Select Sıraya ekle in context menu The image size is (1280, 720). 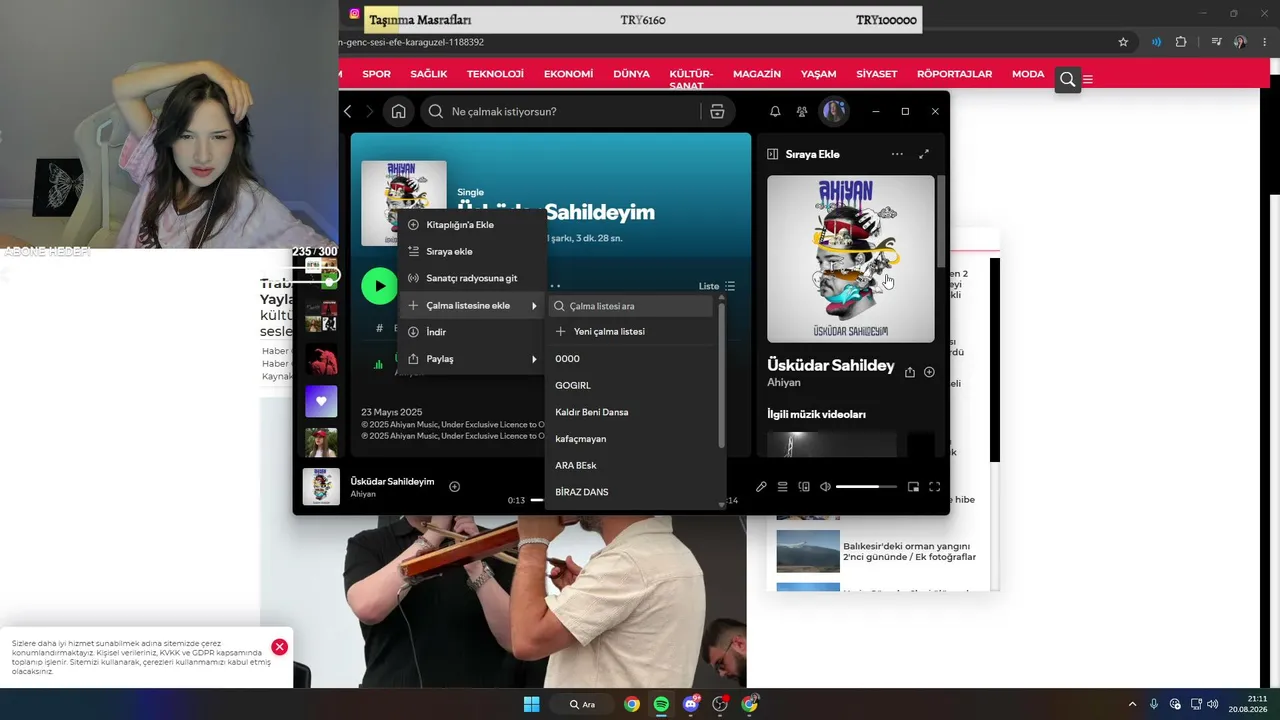click(472, 252)
